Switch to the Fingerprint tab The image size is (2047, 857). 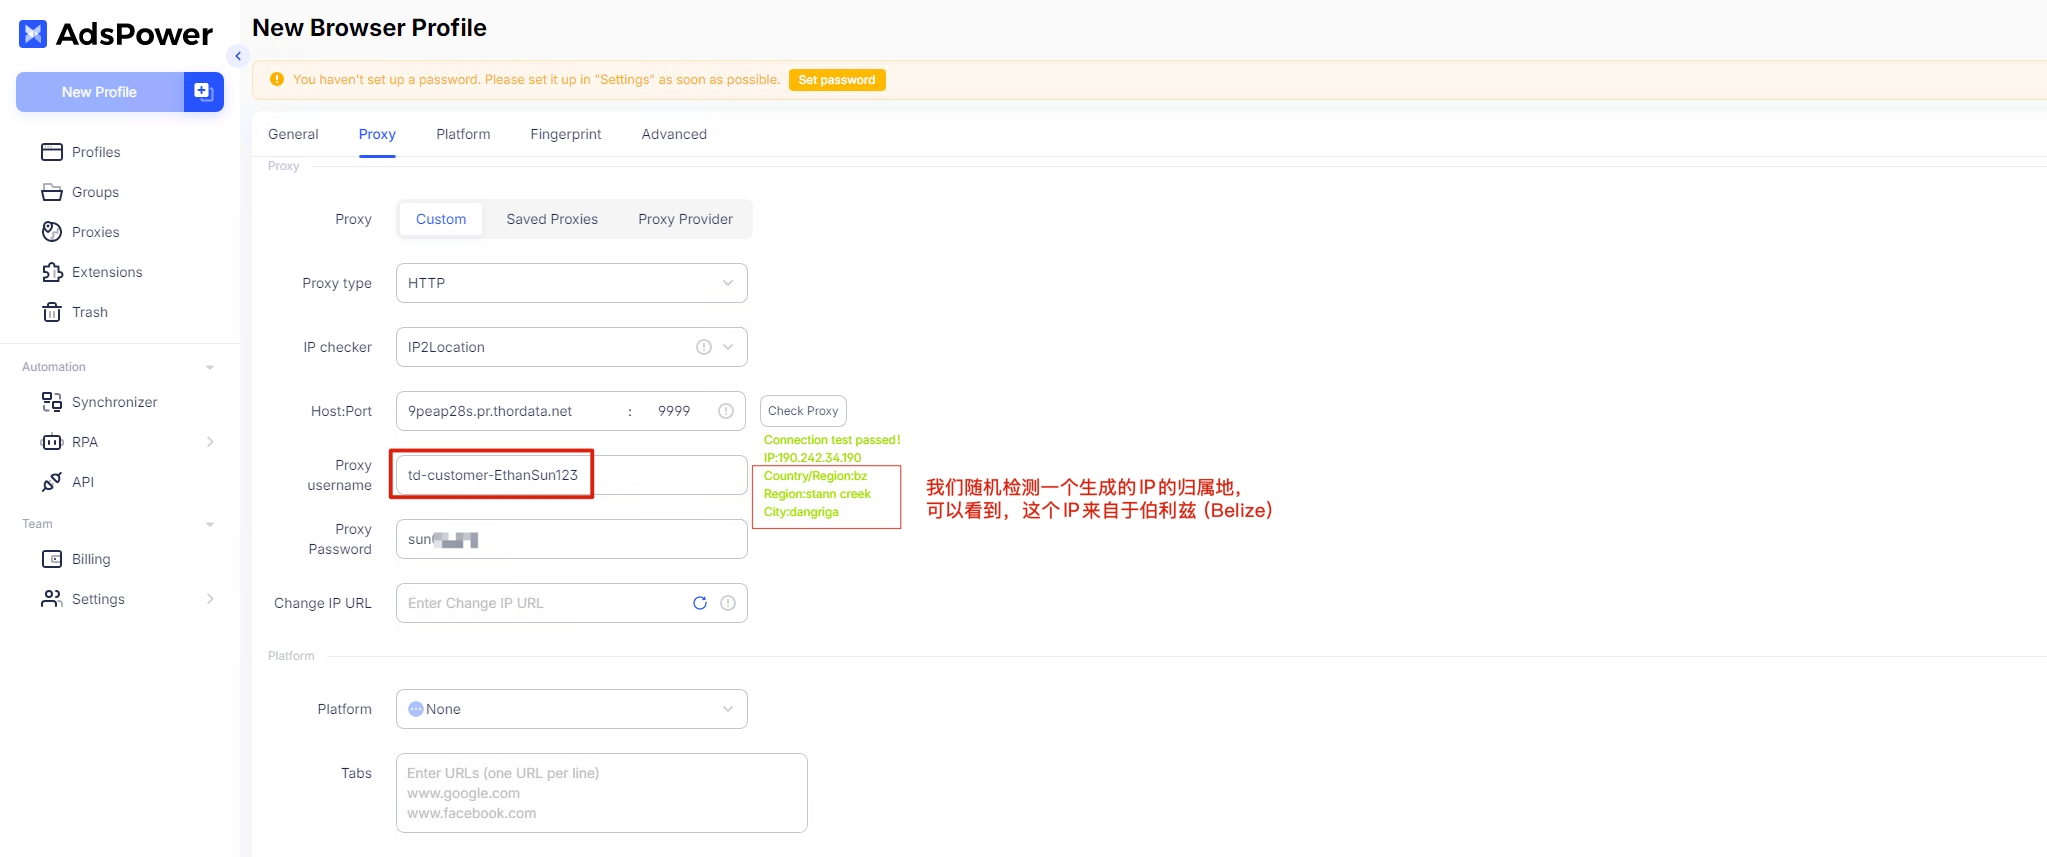(565, 134)
